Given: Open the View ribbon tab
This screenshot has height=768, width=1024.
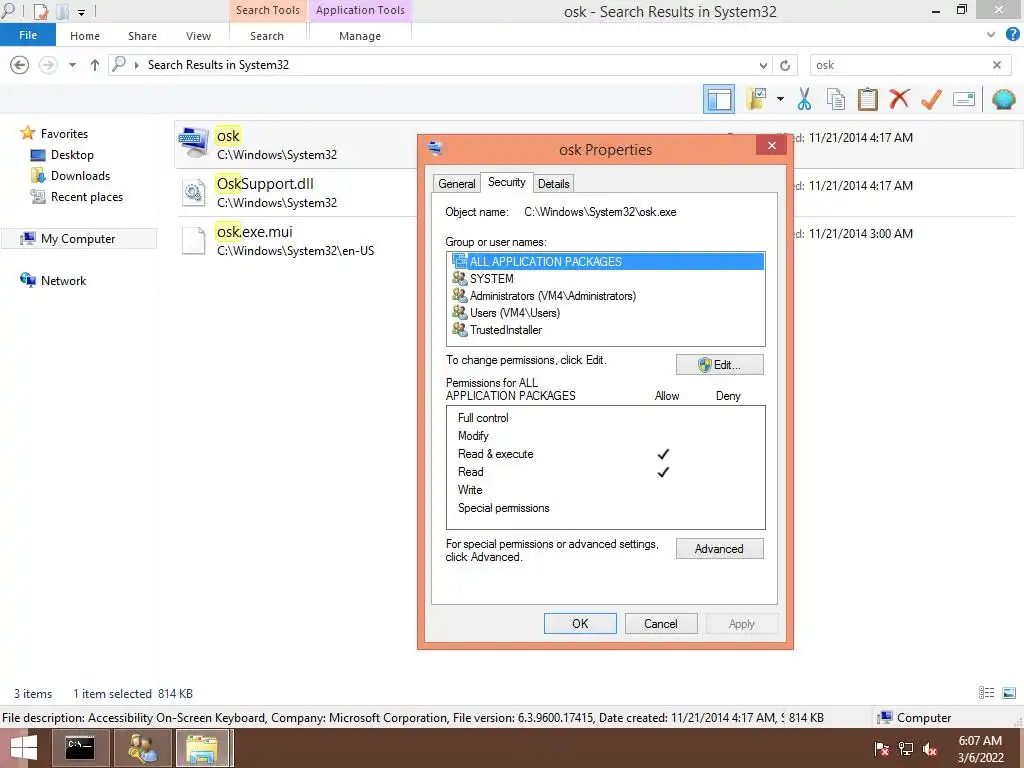Looking at the screenshot, I should tap(199, 36).
